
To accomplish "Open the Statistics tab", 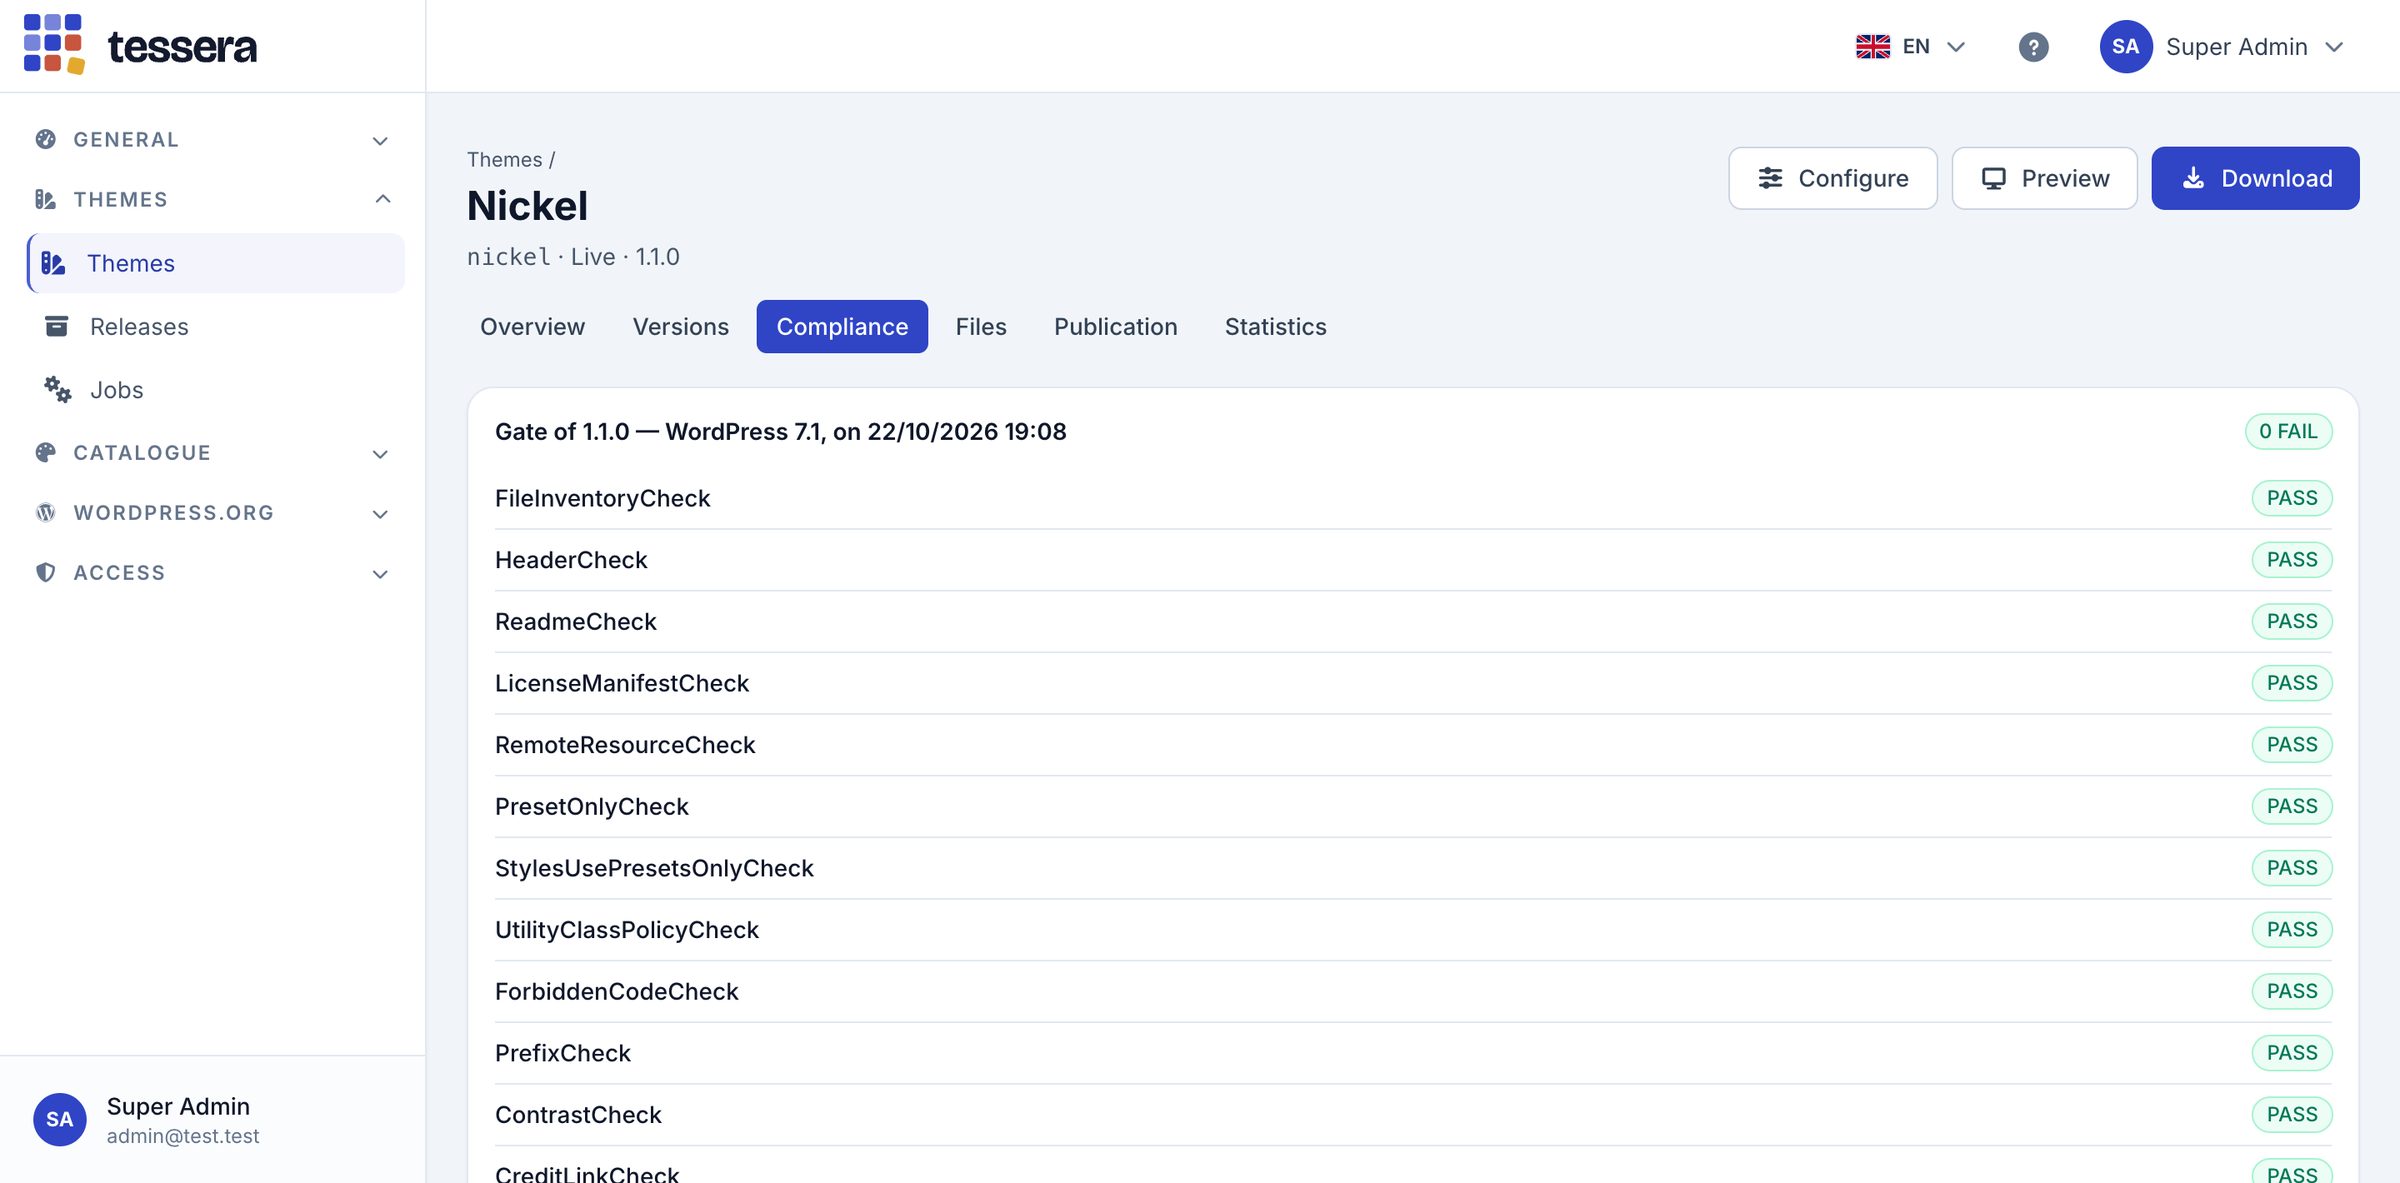I will pyautogui.click(x=1276, y=326).
